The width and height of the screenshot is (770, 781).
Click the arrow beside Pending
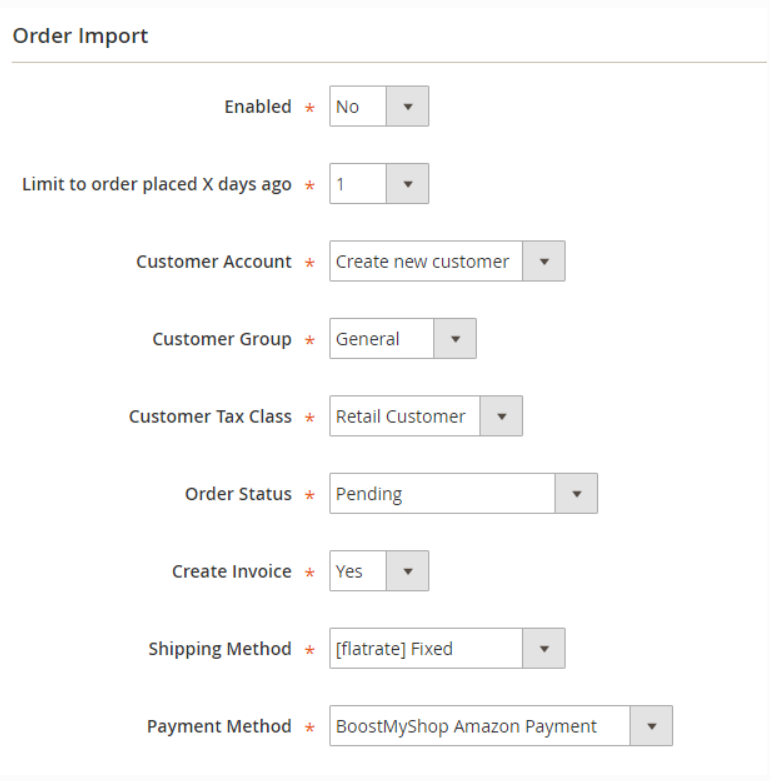576,494
